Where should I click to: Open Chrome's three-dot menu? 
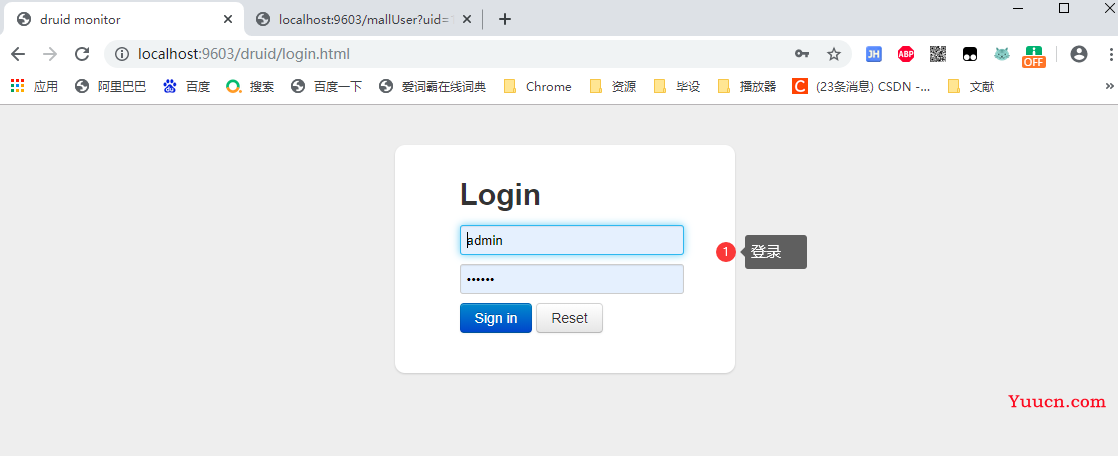click(x=1111, y=54)
